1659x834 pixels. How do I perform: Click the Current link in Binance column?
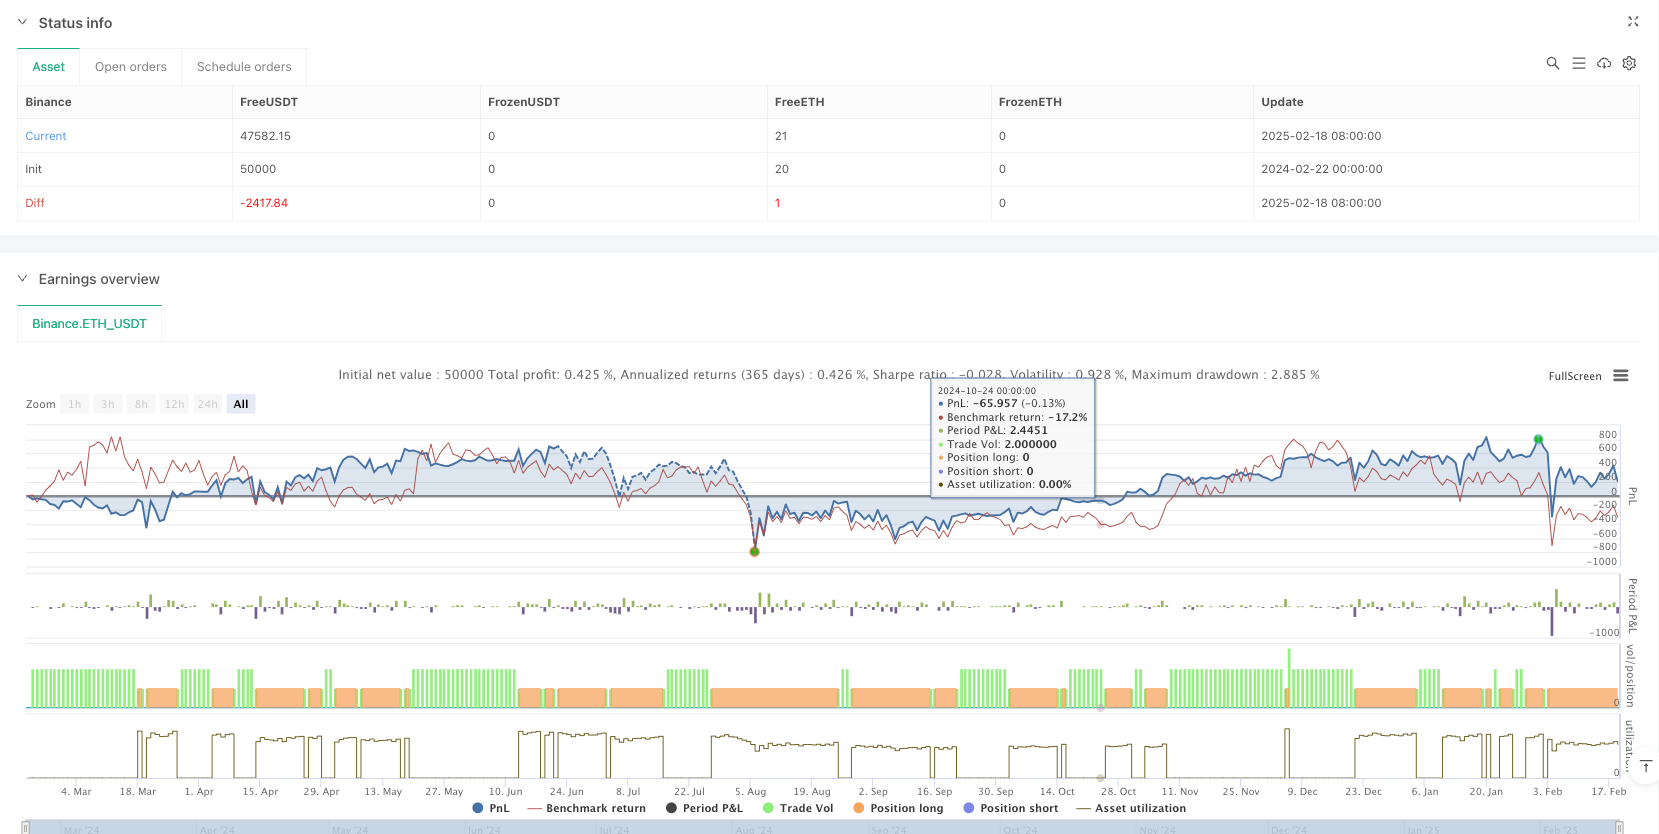coord(46,136)
